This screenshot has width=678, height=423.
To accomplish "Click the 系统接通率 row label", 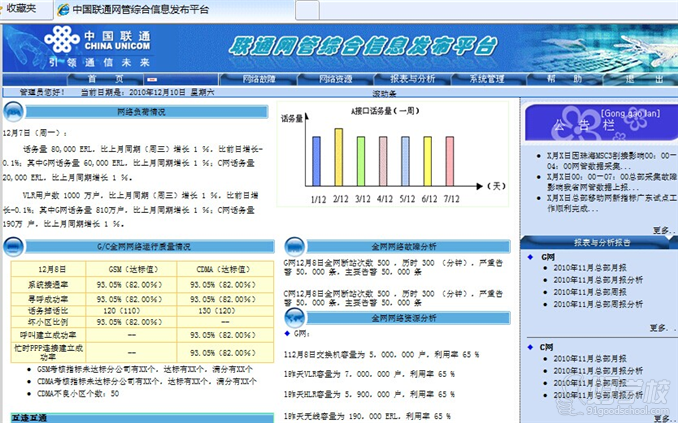I will pyautogui.click(x=48, y=285).
